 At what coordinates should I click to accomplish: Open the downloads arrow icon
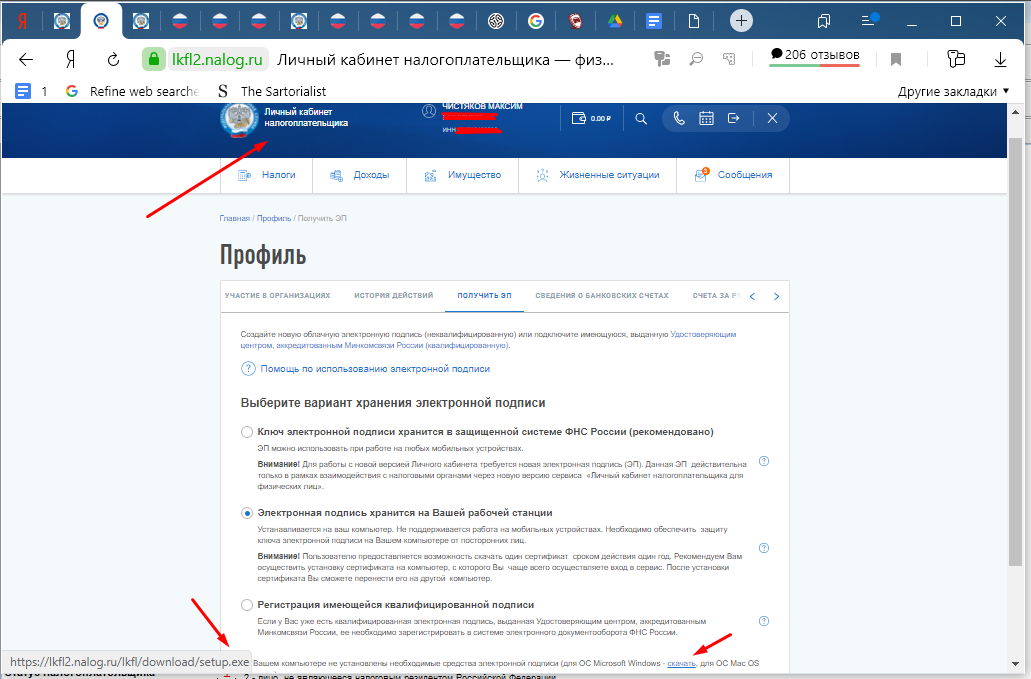point(1000,60)
